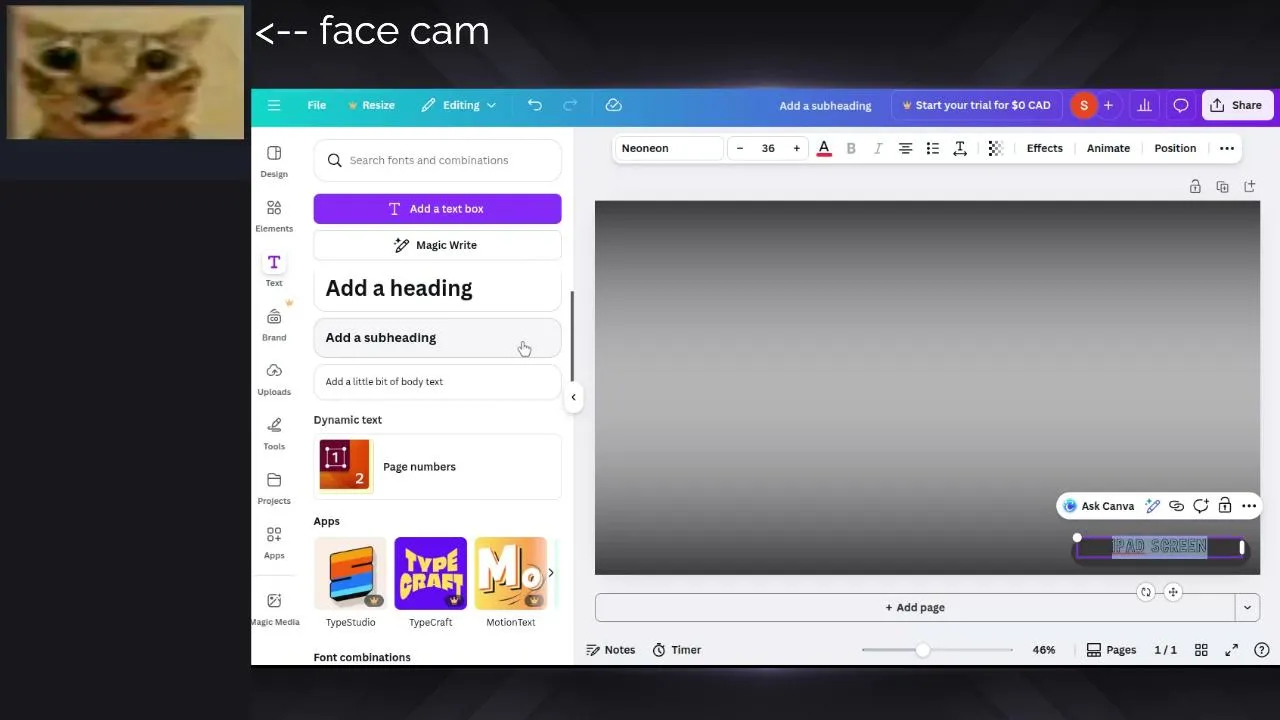Open the Uploads sidebar tab
The width and height of the screenshot is (1280, 720).
point(274,378)
